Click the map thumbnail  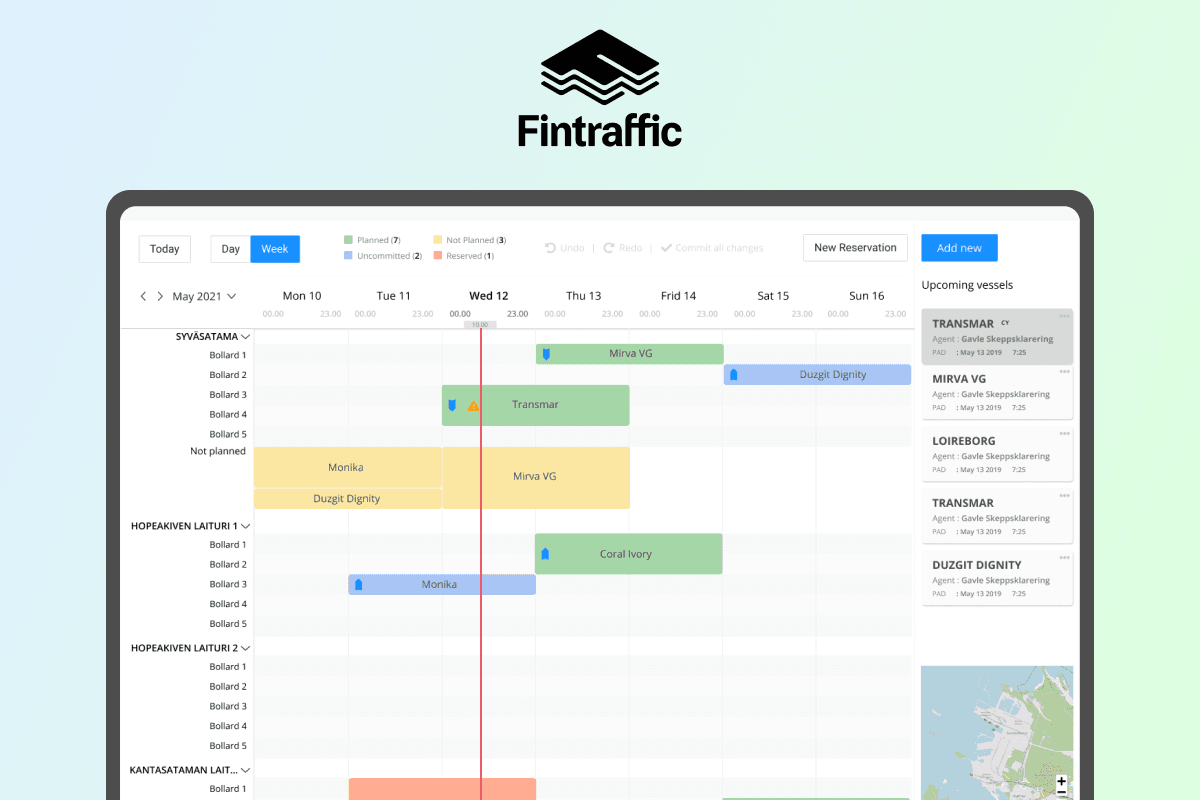(x=996, y=732)
